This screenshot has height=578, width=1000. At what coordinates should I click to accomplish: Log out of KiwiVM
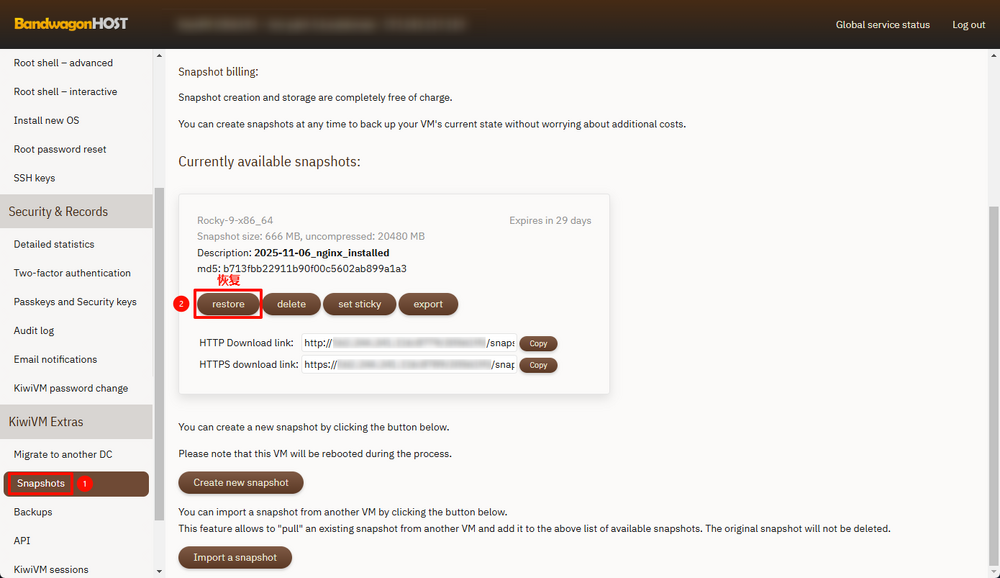(x=968, y=25)
